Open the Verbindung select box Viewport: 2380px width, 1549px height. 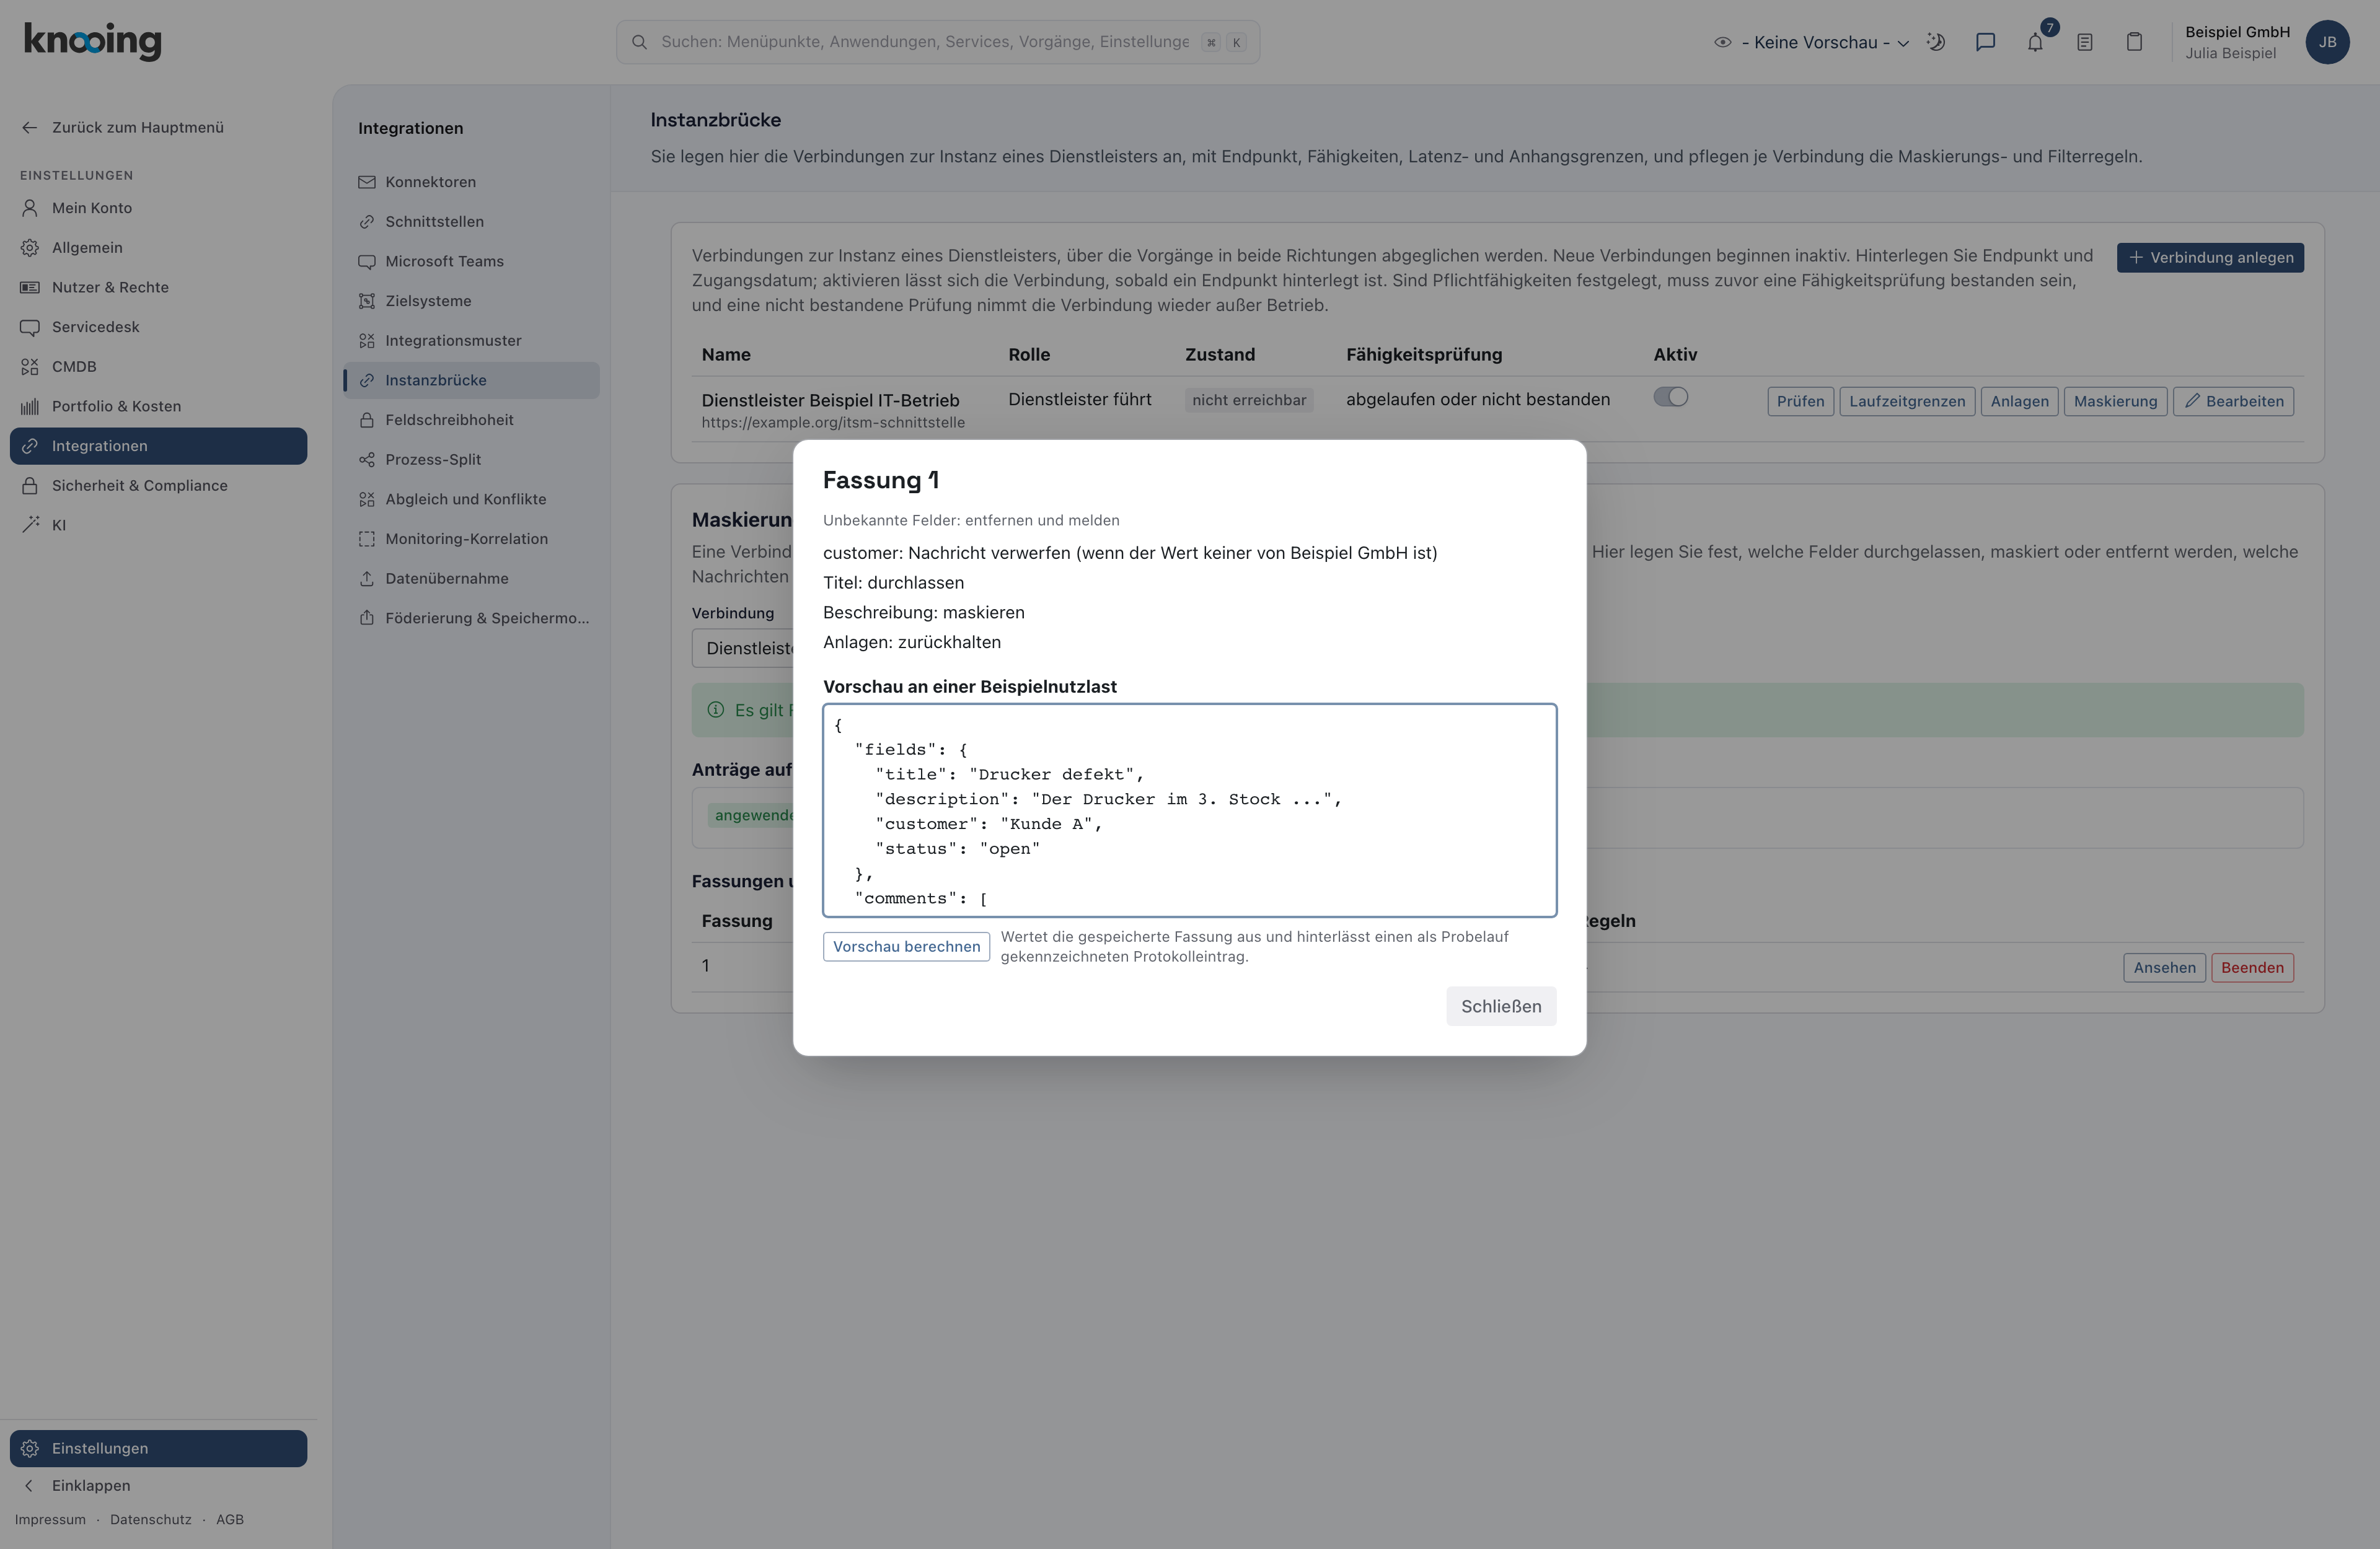pyautogui.click(x=742, y=648)
